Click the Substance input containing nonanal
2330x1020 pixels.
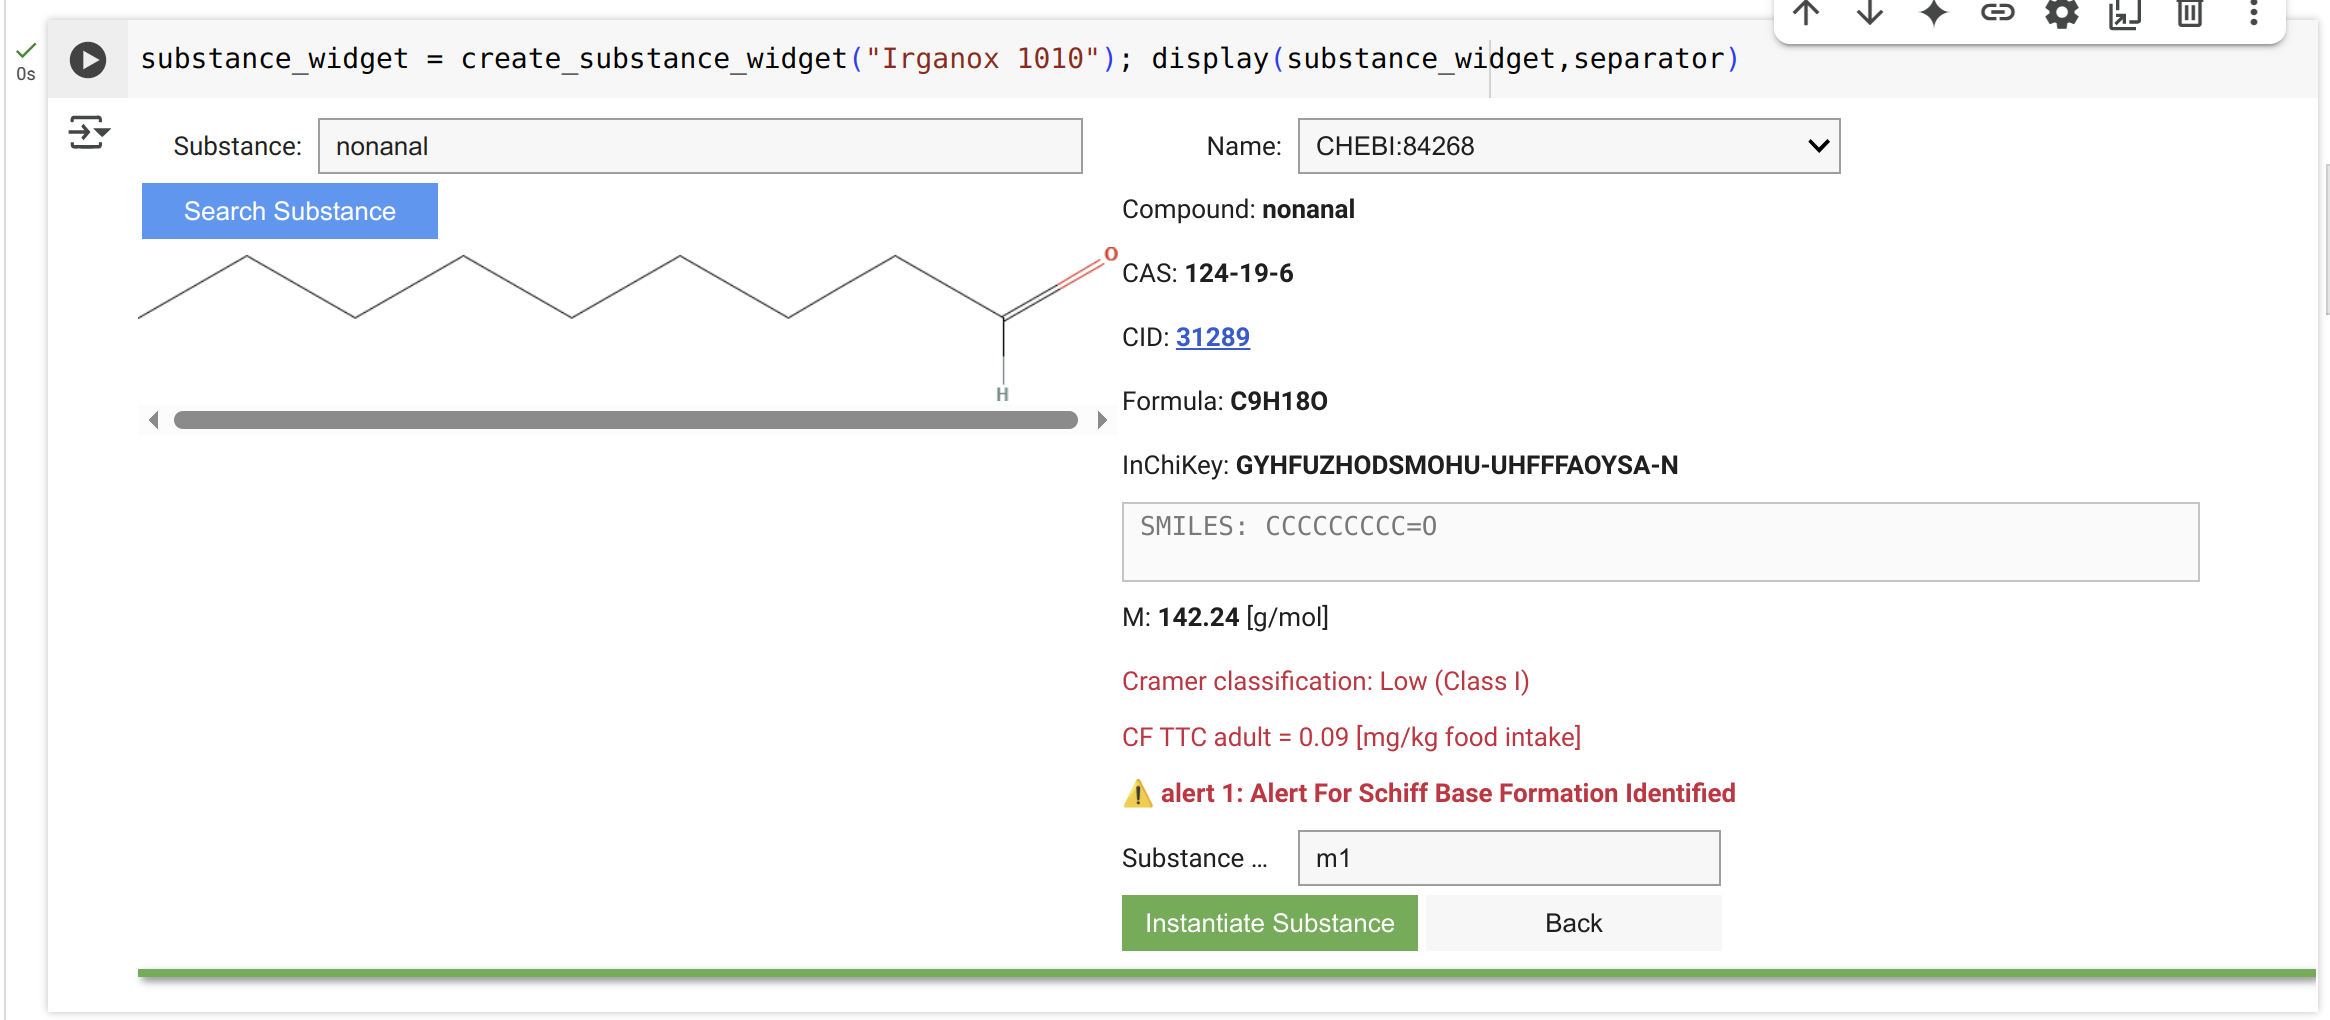click(x=700, y=146)
